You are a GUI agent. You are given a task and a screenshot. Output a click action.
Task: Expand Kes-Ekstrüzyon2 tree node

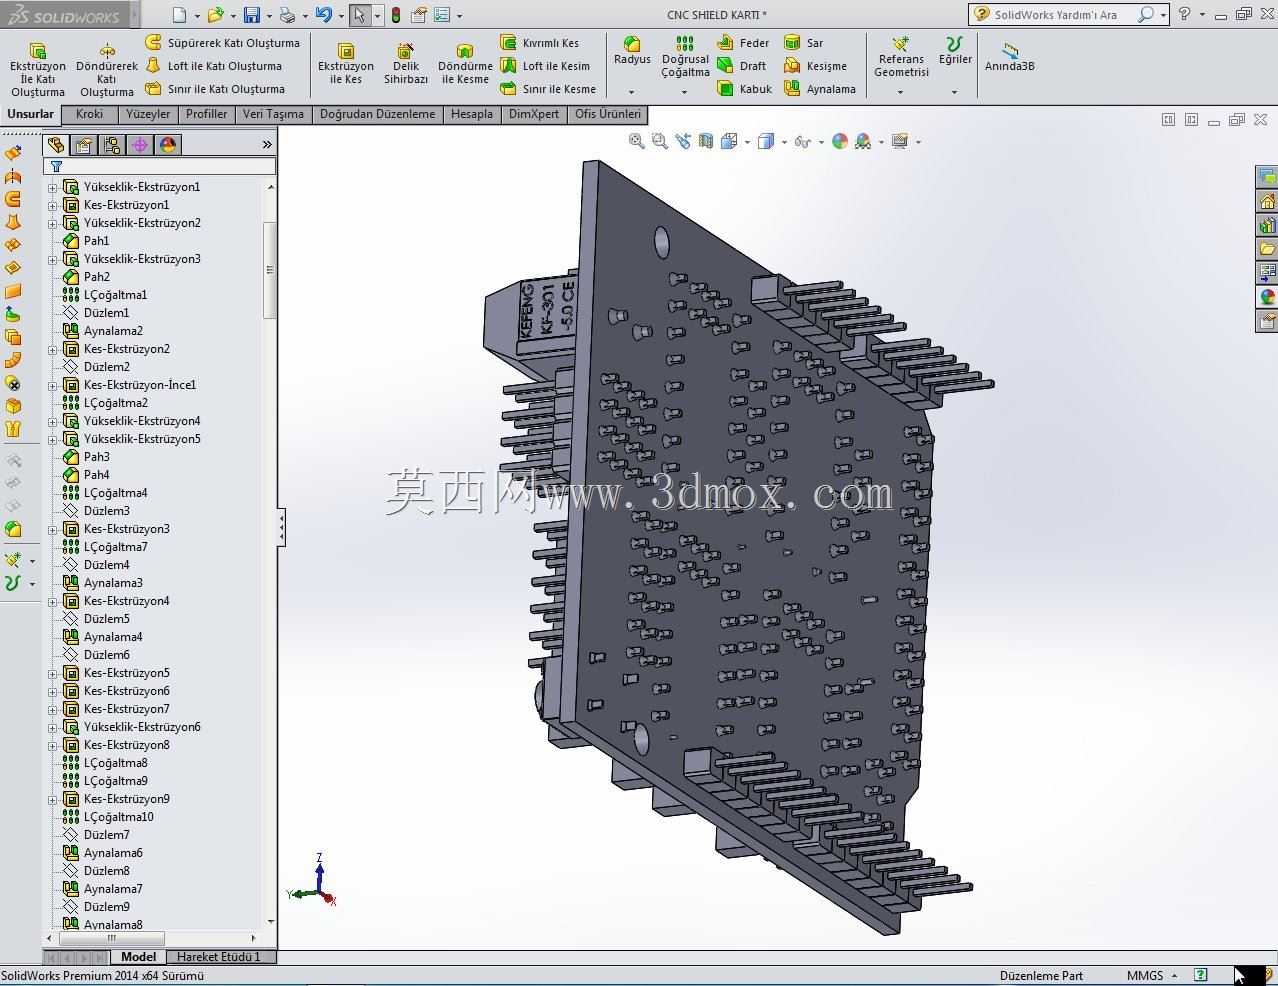coord(53,349)
